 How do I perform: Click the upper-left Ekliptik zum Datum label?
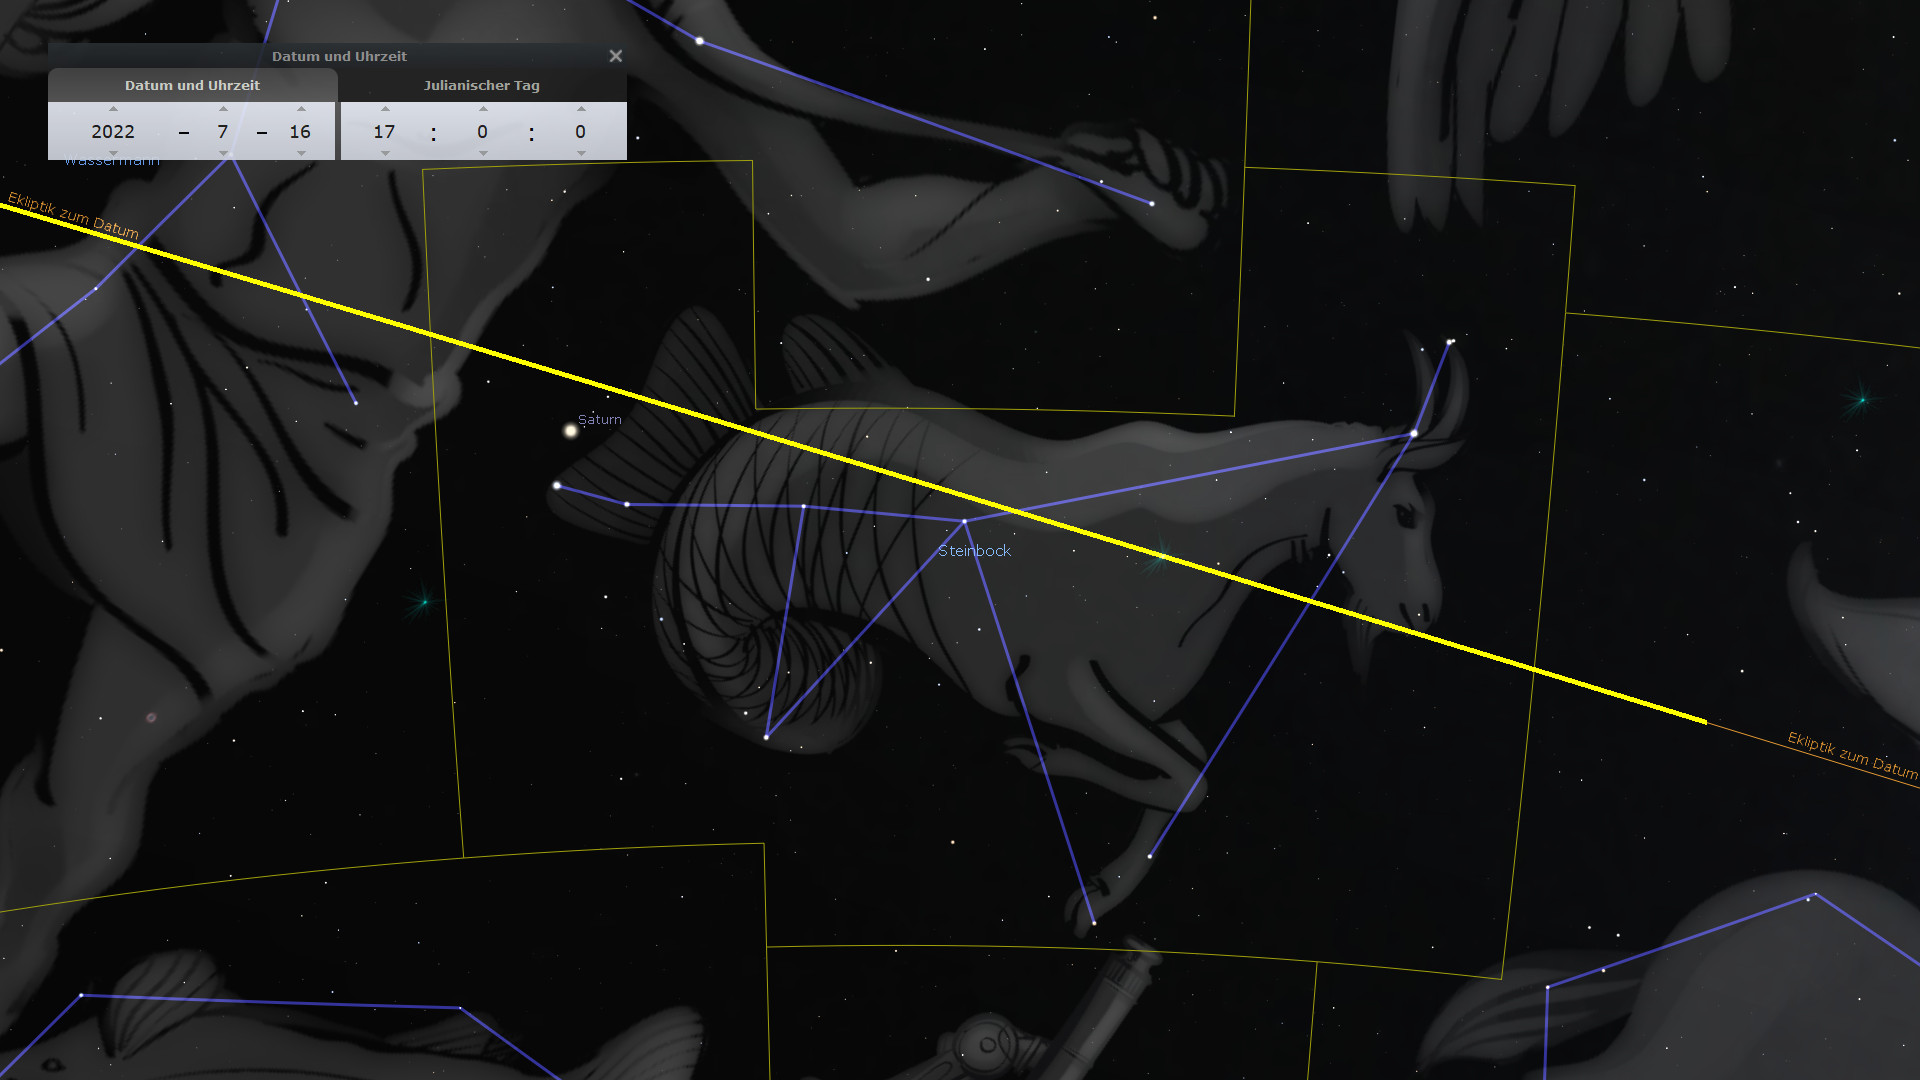coord(73,215)
